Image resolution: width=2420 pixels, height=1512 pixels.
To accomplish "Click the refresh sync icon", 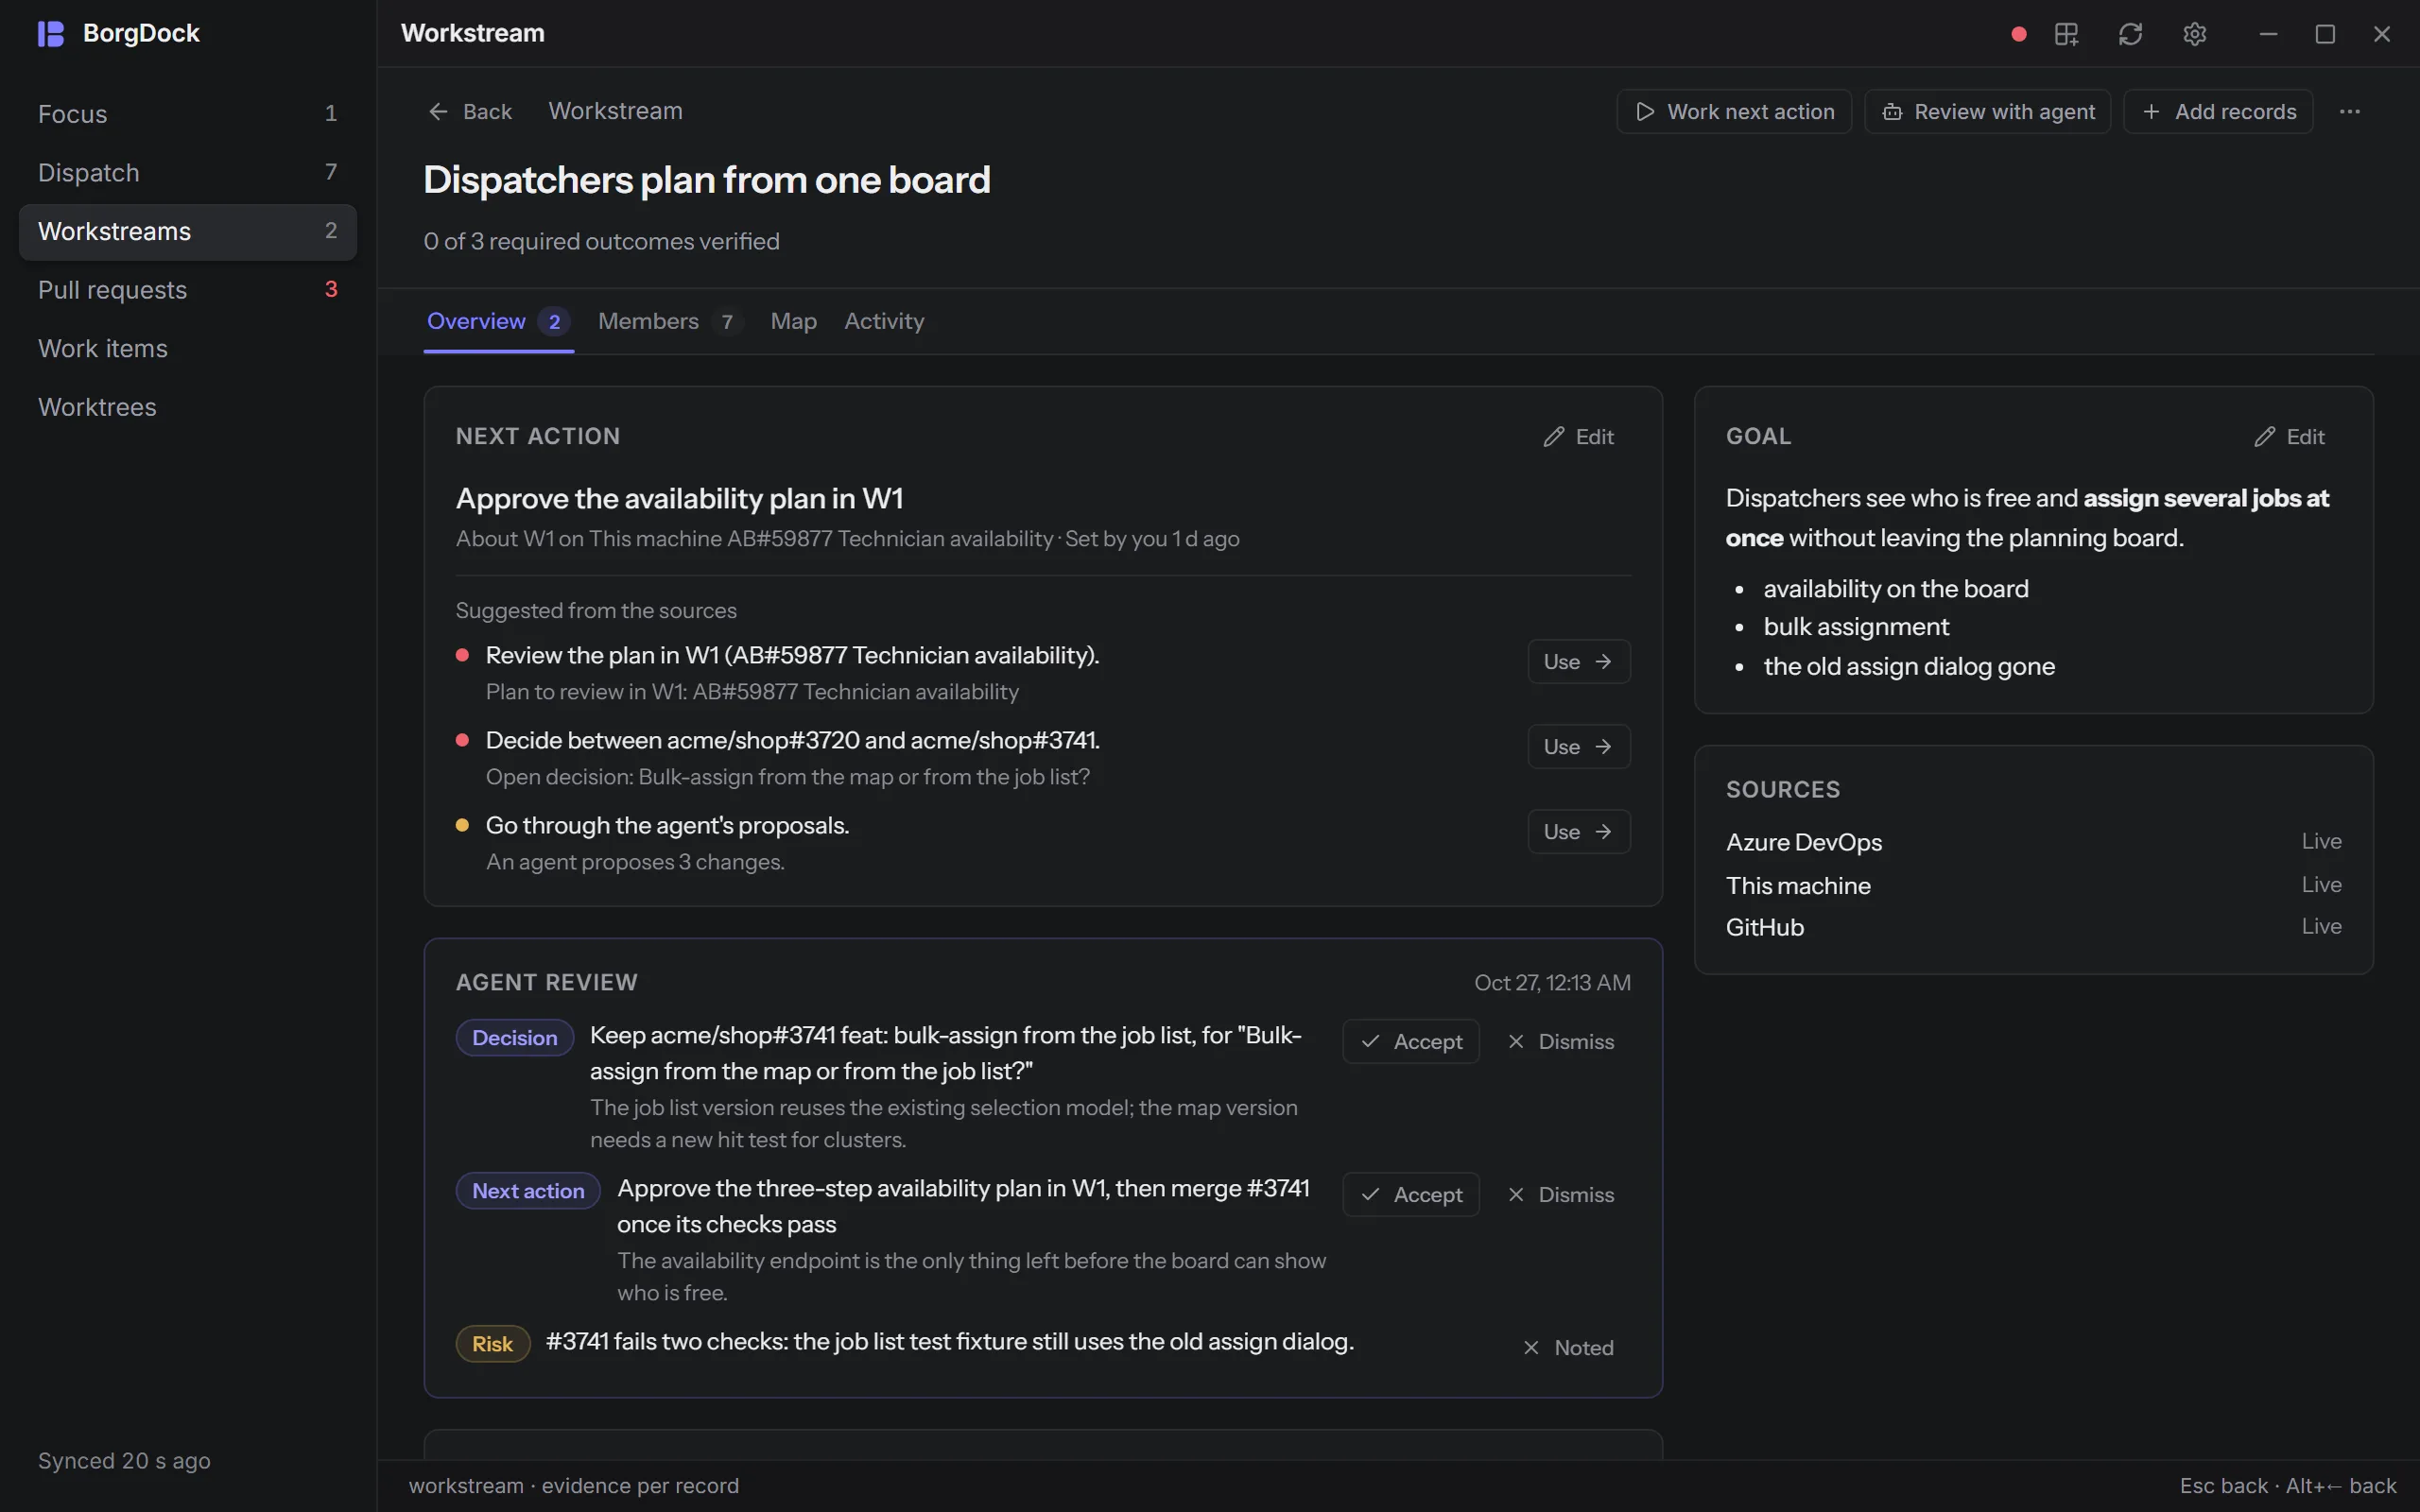I will click(x=2130, y=34).
